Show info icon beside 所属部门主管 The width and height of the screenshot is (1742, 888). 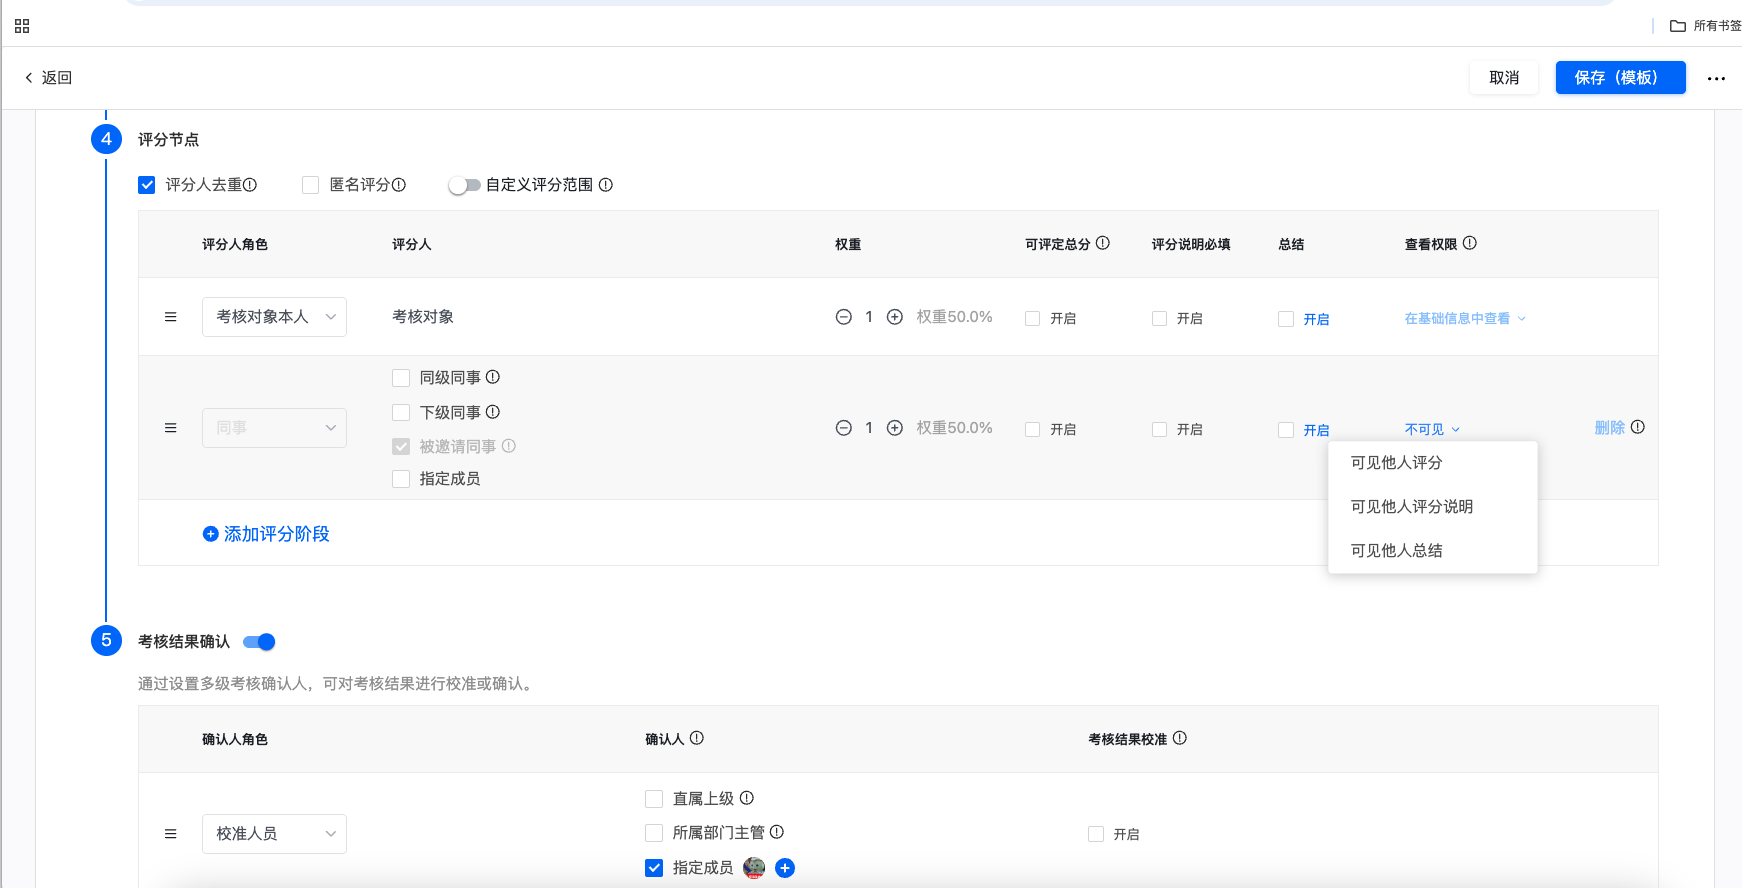[777, 832]
